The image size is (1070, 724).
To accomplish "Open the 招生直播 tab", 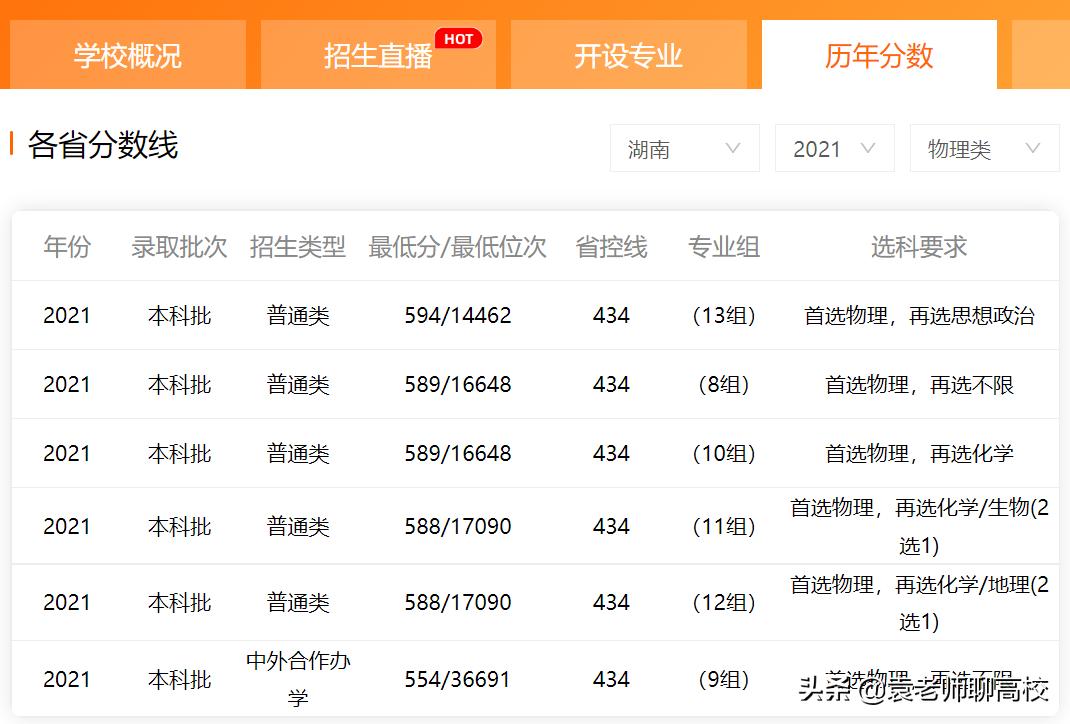I will tap(377, 56).
